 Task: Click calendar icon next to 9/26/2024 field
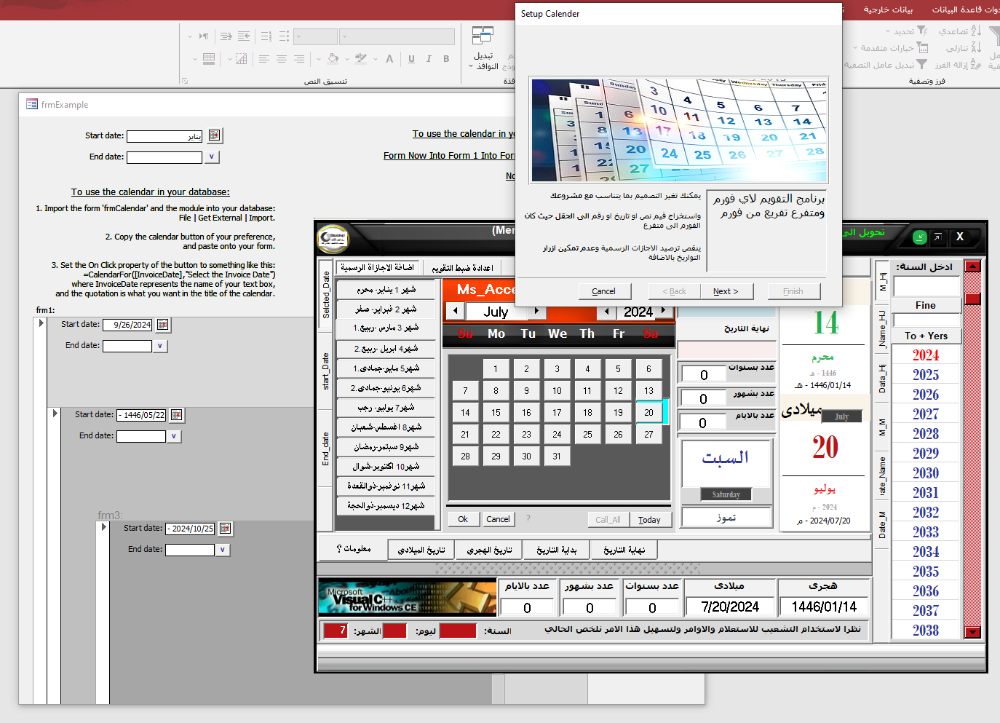pos(164,325)
